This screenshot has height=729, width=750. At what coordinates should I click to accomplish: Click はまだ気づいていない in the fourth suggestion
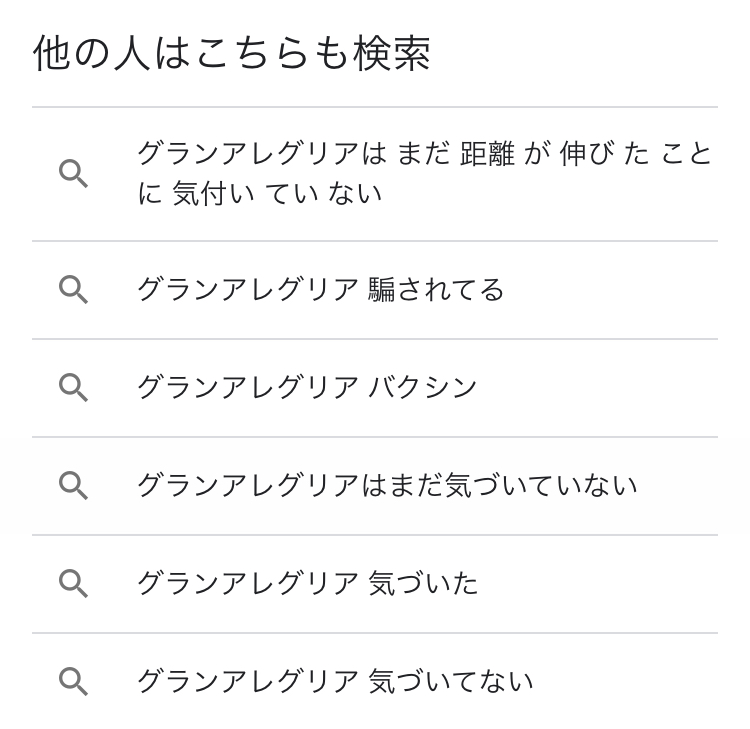point(498,485)
